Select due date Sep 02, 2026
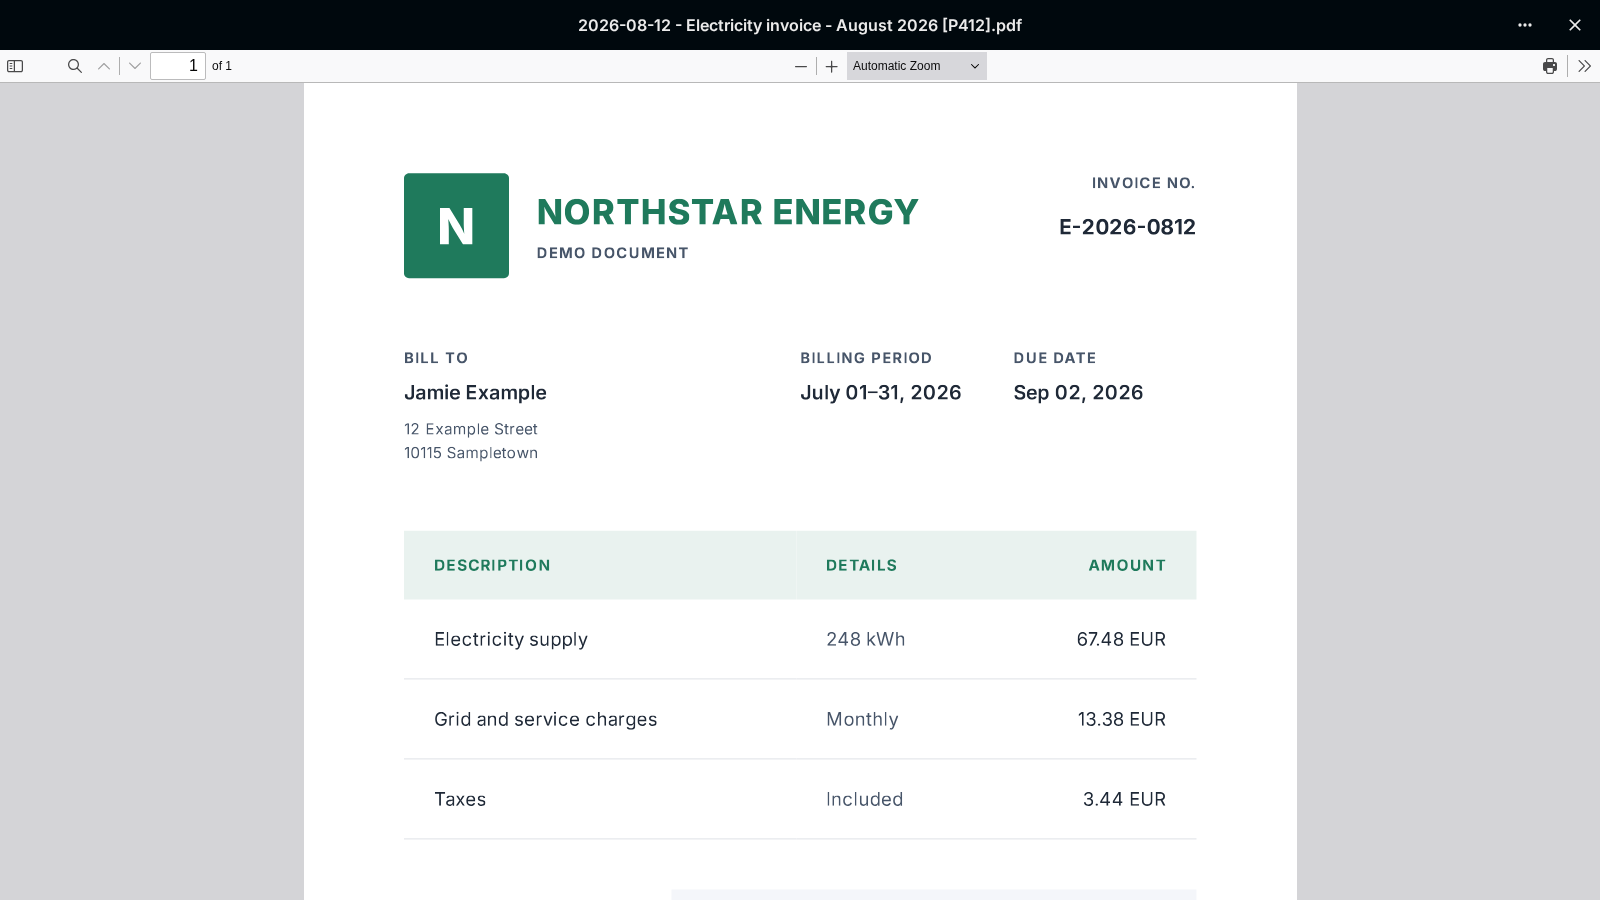This screenshot has height=900, width=1600. [1078, 393]
